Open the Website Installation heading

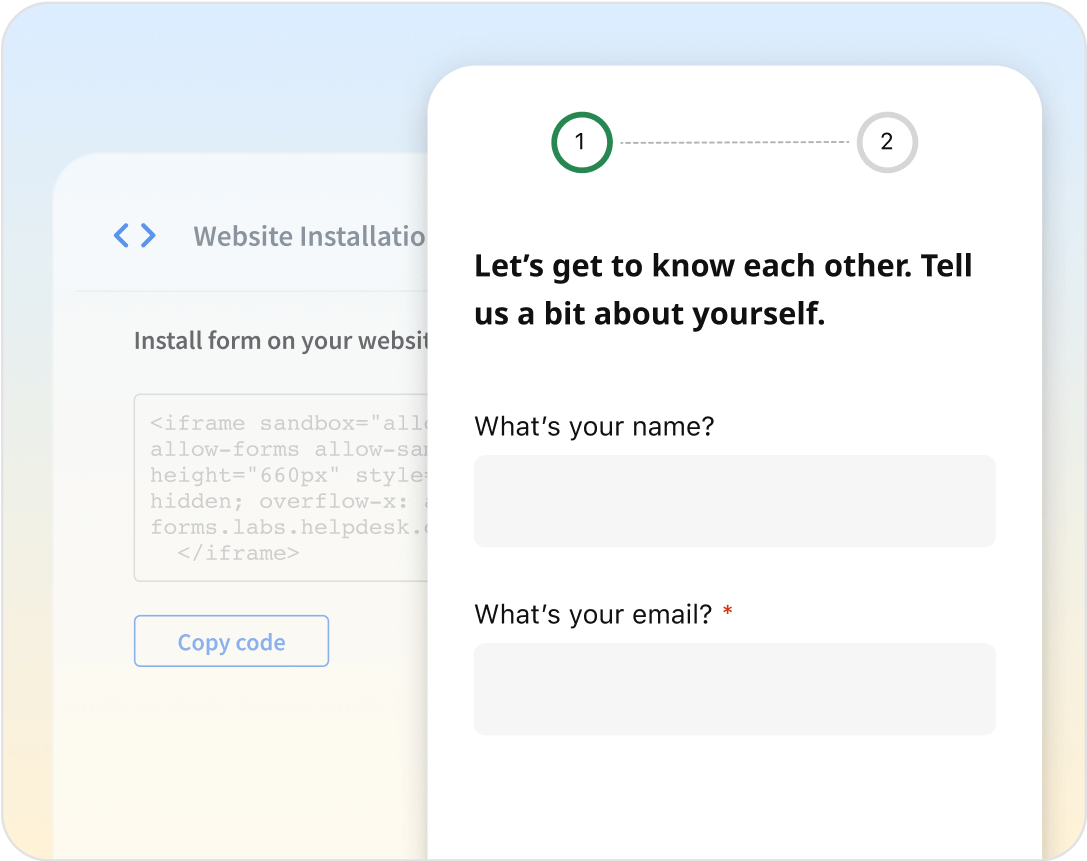click(x=309, y=236)
